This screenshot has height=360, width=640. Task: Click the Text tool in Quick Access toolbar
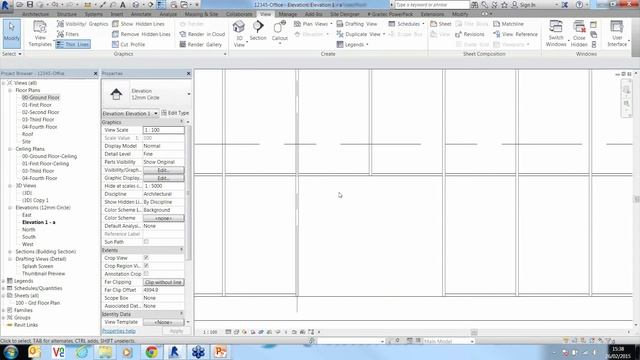[x=122, y=4]
